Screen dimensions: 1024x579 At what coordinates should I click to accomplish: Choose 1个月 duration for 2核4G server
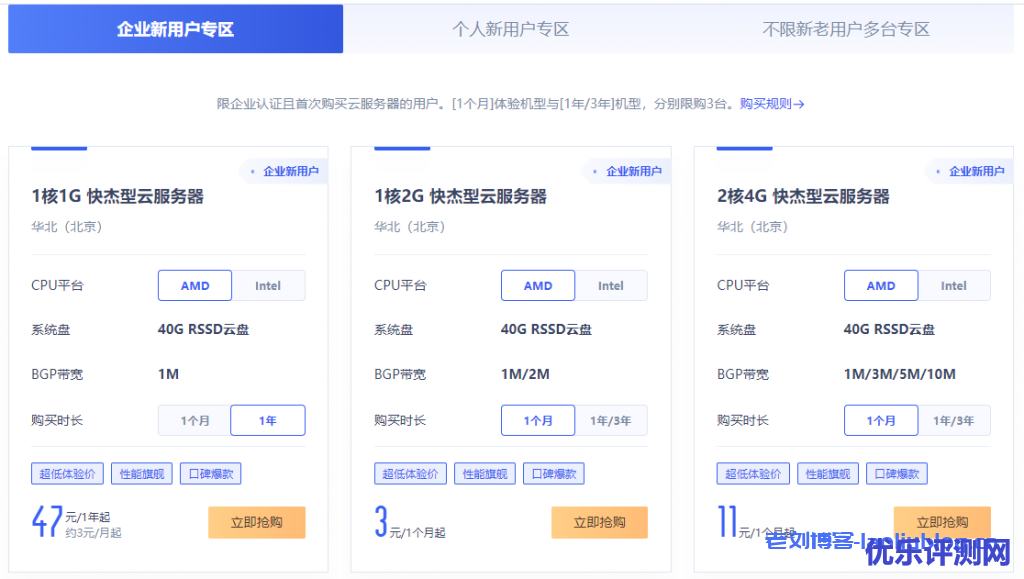881,421
